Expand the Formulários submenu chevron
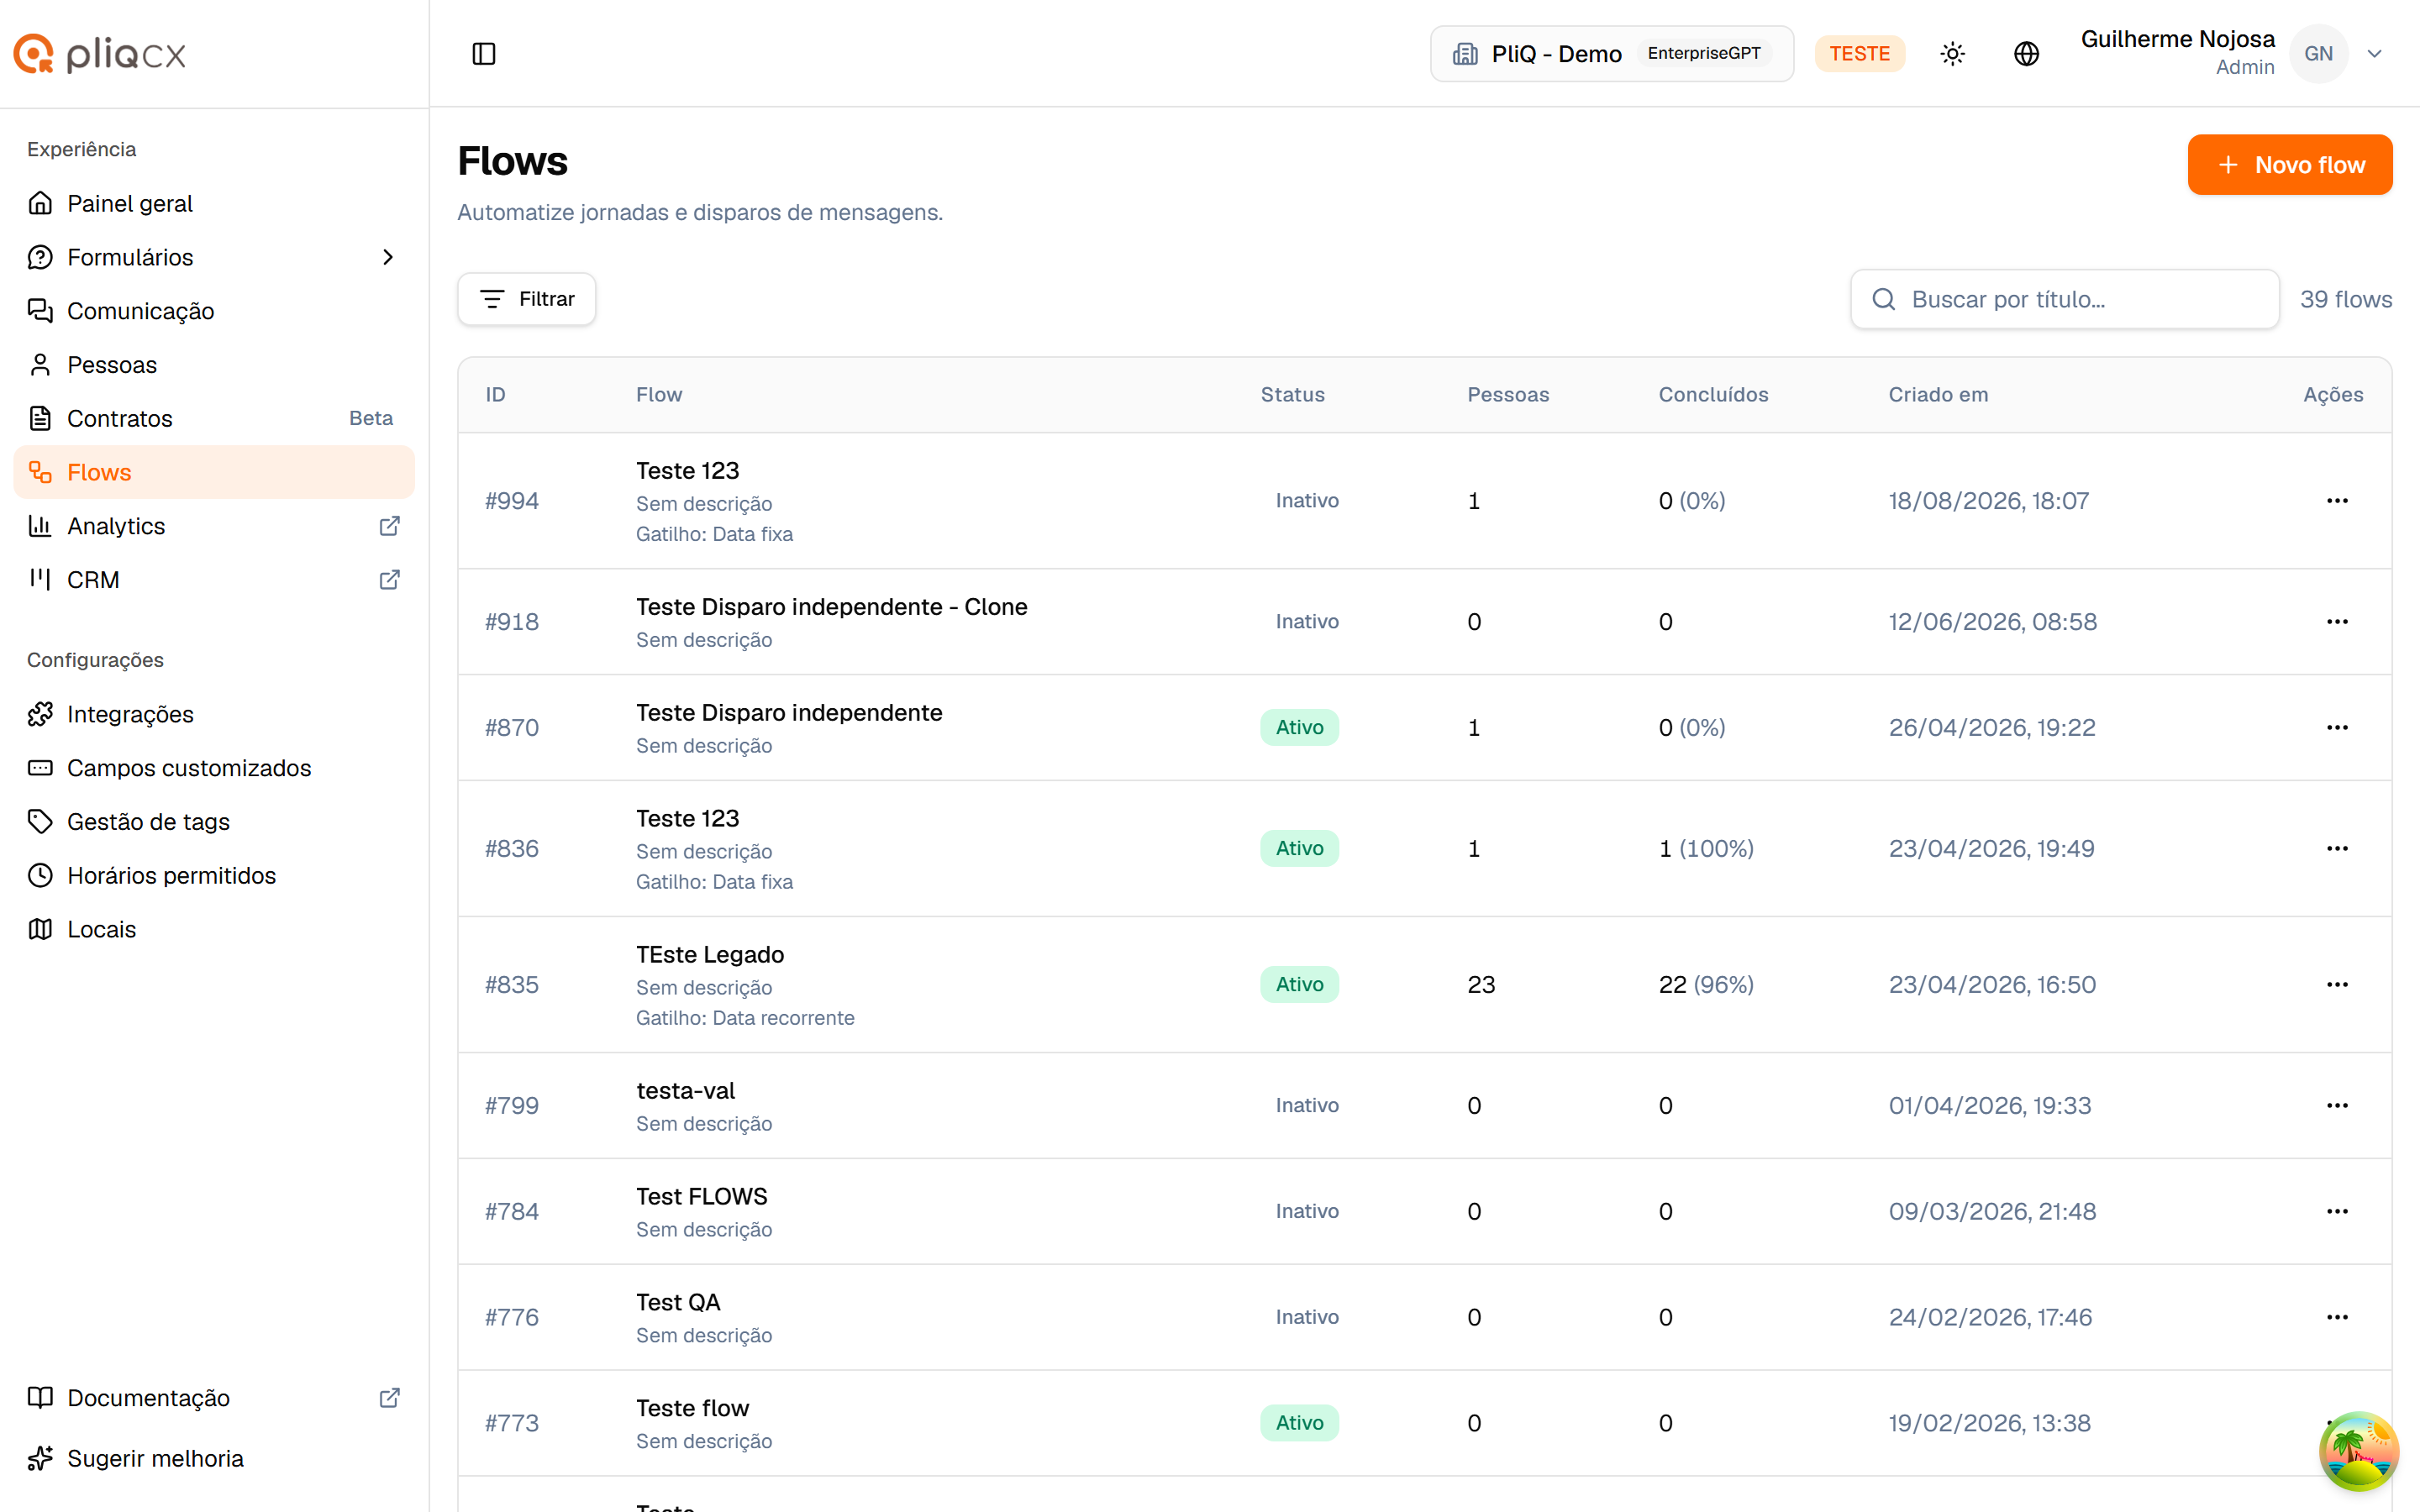 tap(388, 257)
